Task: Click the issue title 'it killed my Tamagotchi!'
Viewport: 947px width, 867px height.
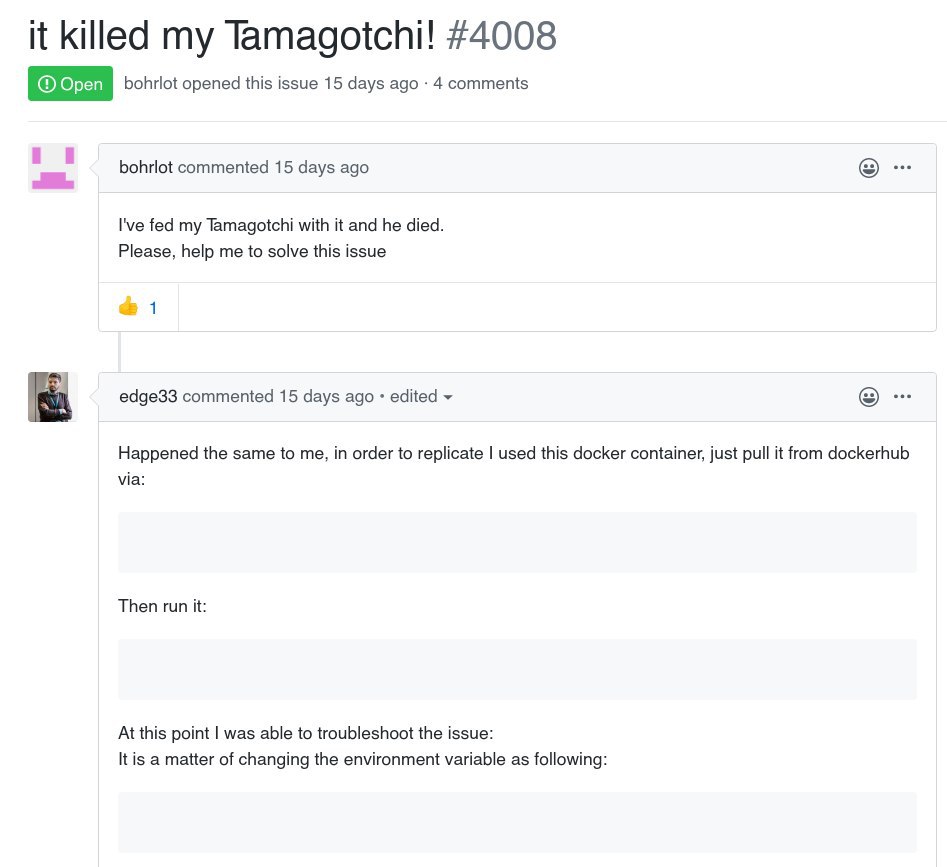Action: point(232,36)
